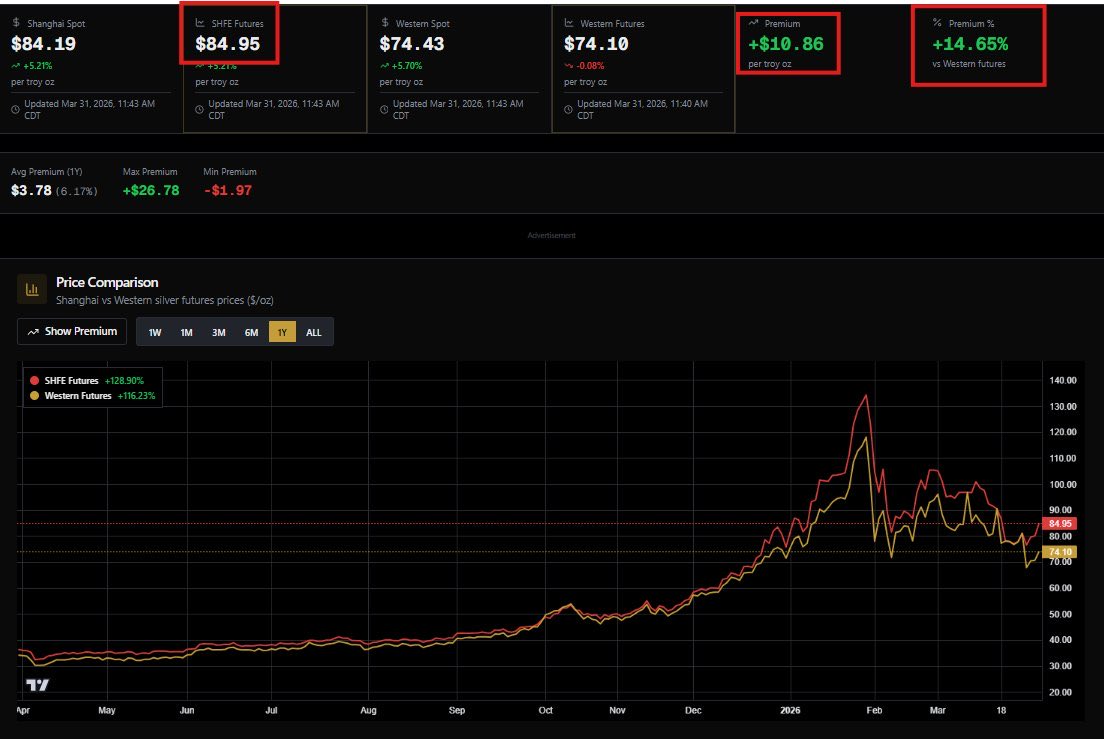
Task: Click the TradingView logo in the chart corner
Action: [x=35, y=684]
